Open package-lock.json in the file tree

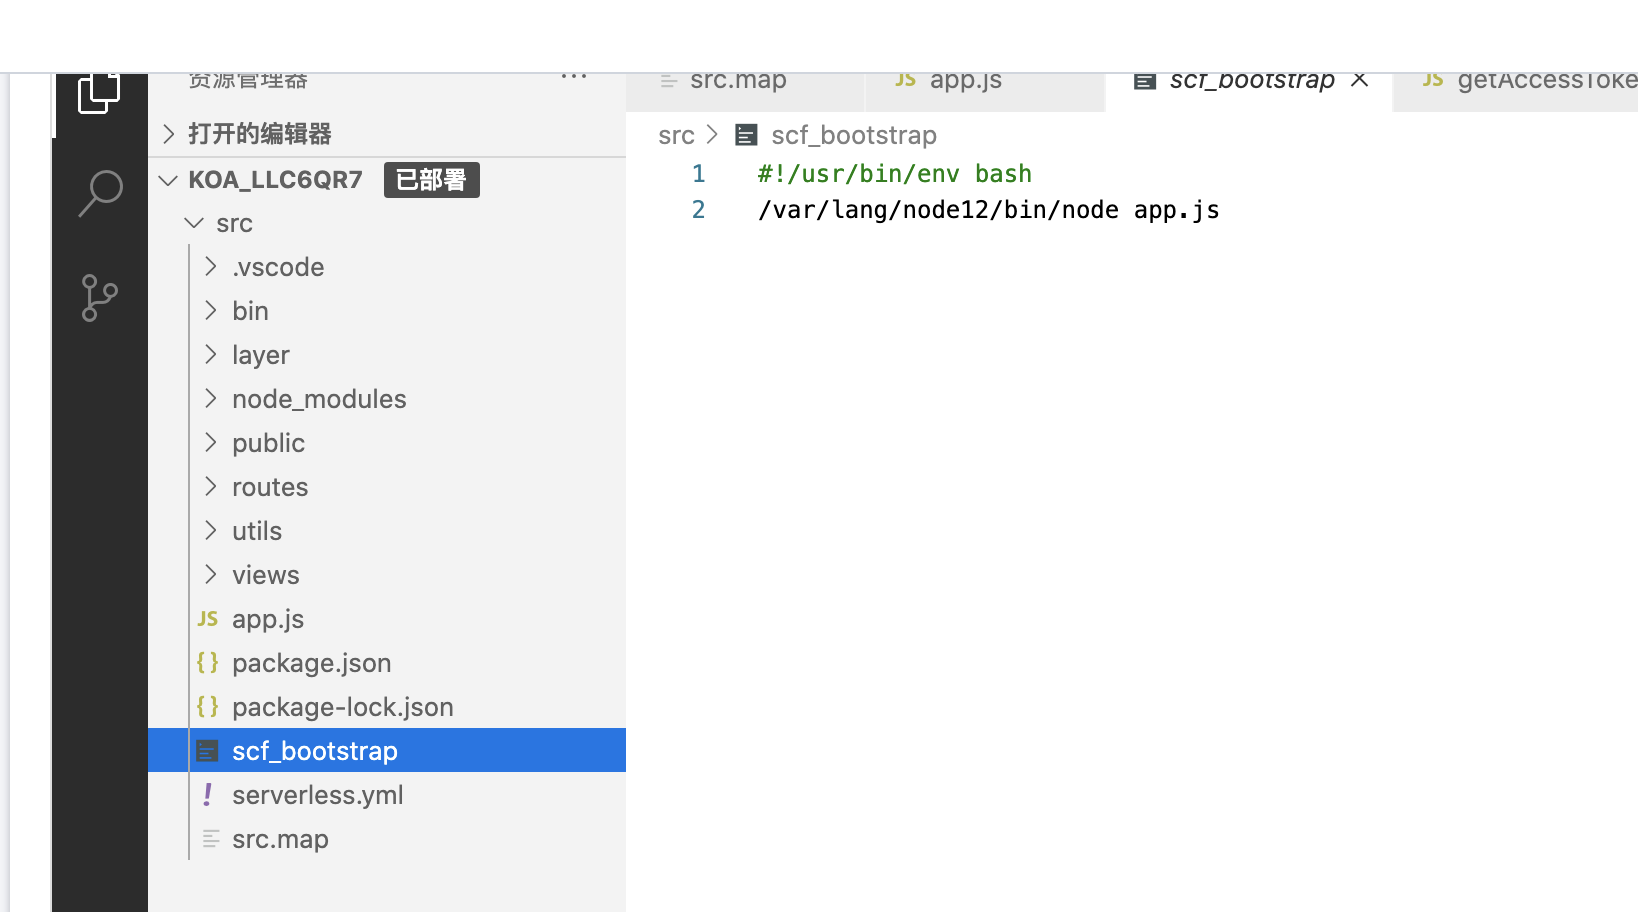pos(387,707)
